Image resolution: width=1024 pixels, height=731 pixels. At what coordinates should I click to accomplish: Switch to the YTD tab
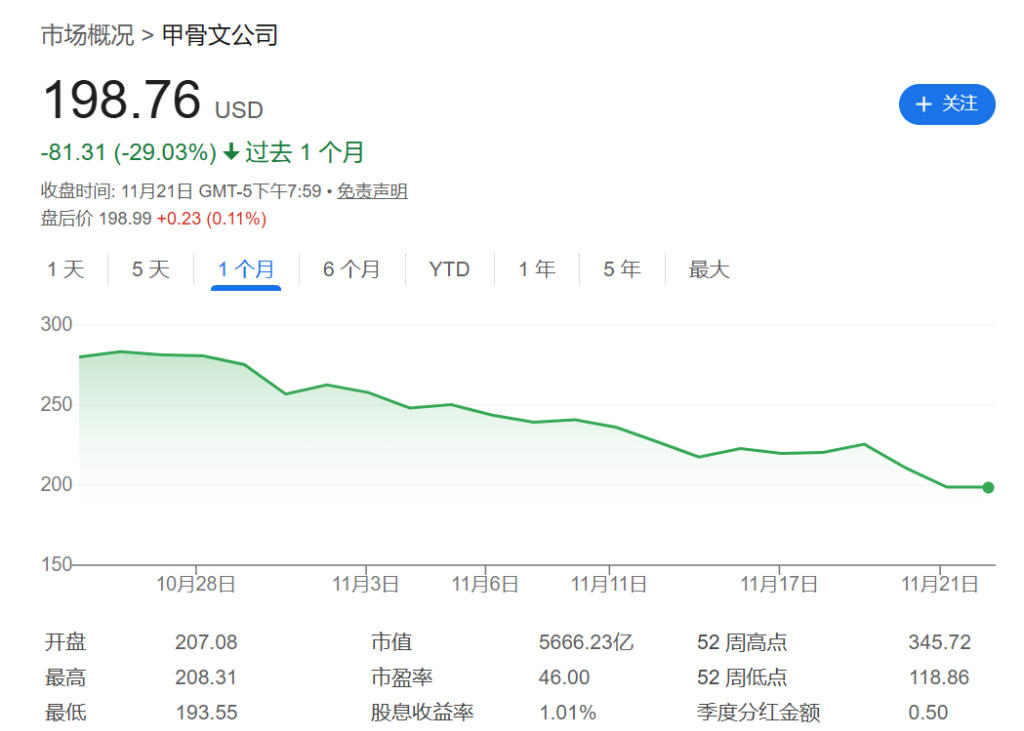(x=449, y=269)
